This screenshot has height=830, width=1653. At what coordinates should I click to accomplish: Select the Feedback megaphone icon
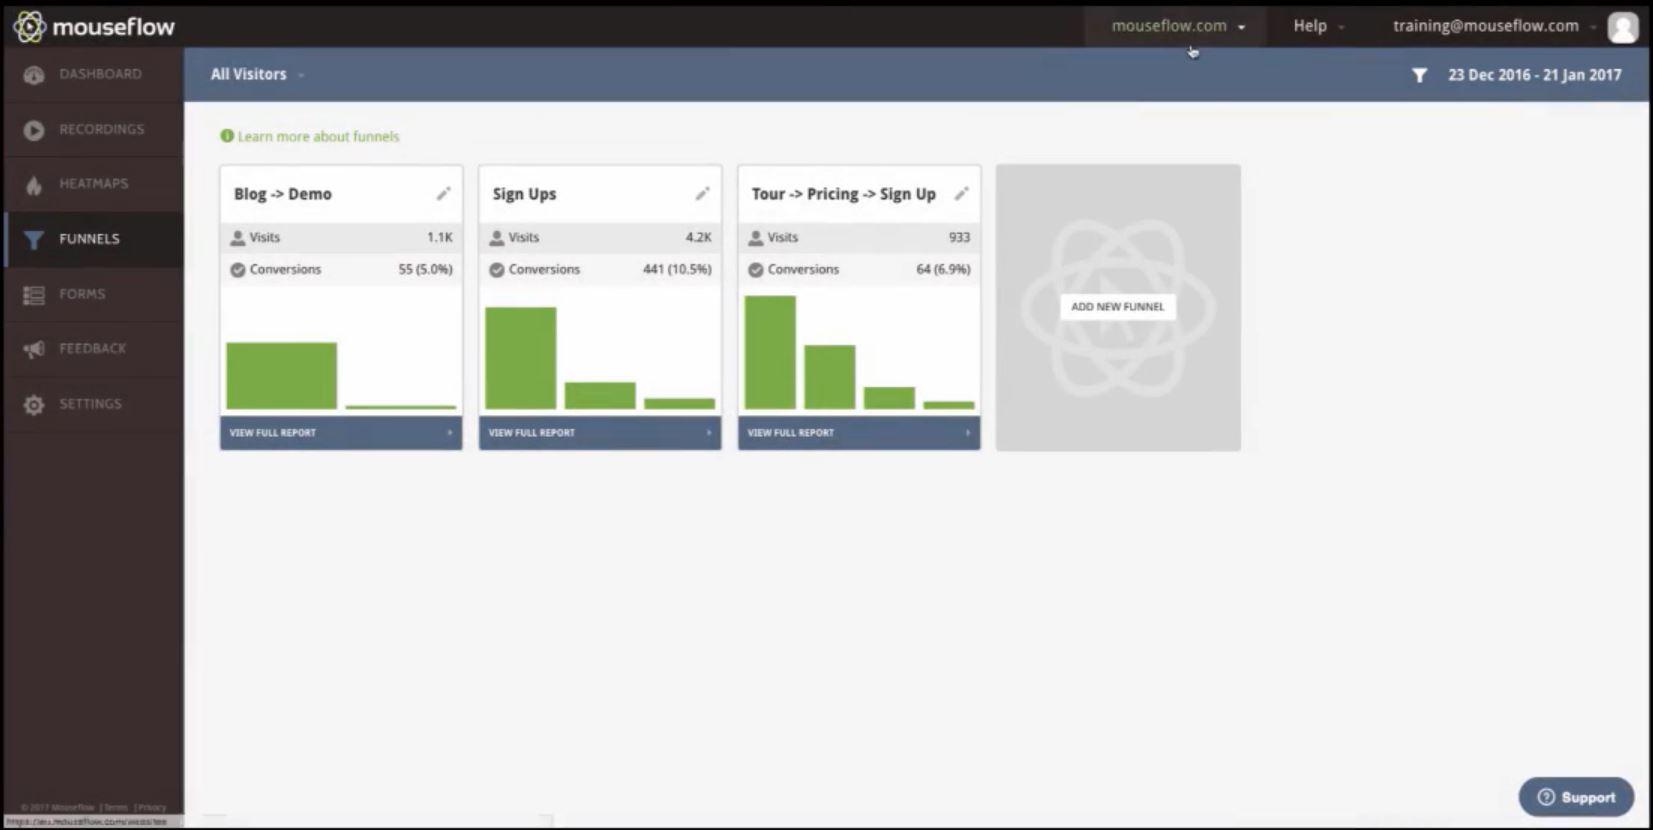34,349
